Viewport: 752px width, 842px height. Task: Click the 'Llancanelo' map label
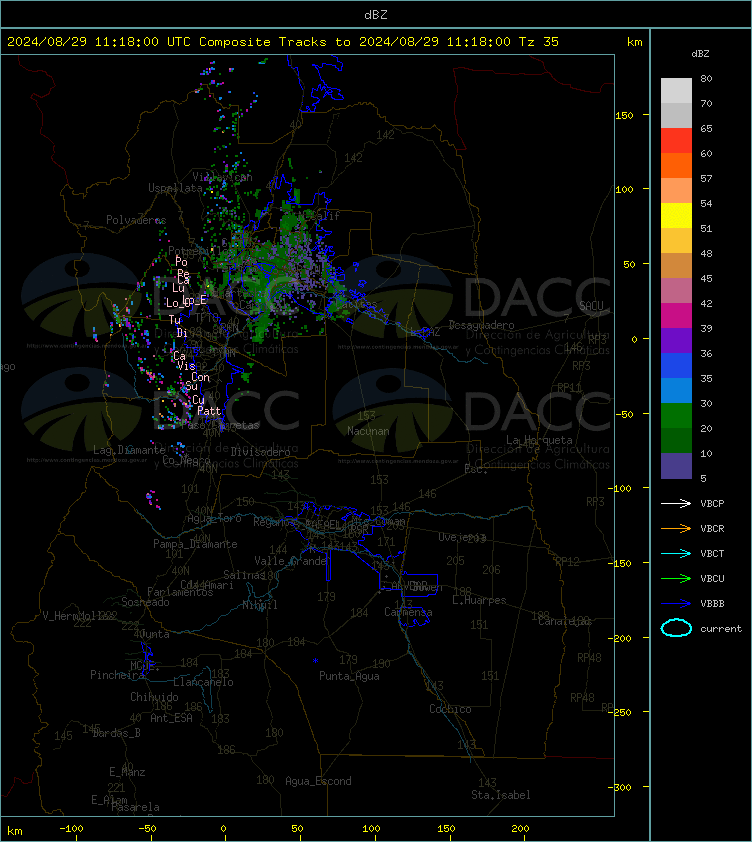[x=203, y=681]
